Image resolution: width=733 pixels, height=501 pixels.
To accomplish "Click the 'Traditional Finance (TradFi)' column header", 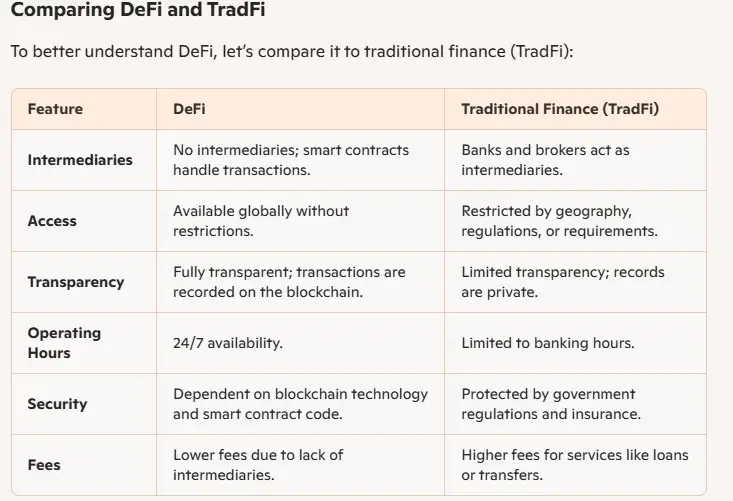I will [x=560, y=109].
